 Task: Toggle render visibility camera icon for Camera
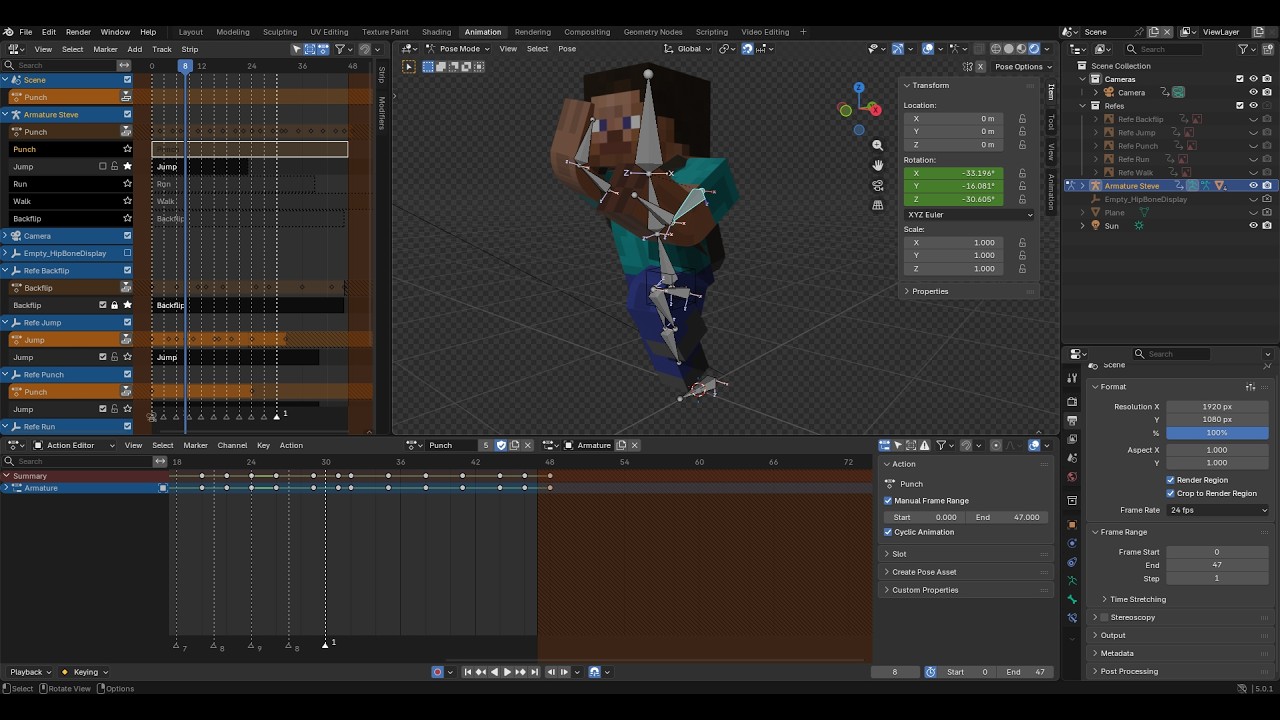click(1267, 92)
